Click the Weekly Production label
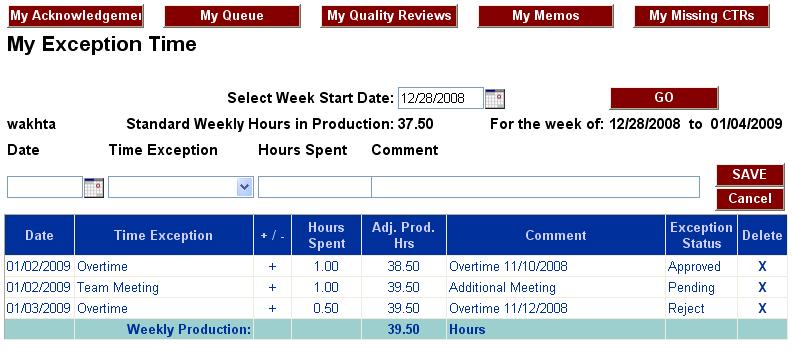Screen dimensions: 792x362 click(189, 329)
